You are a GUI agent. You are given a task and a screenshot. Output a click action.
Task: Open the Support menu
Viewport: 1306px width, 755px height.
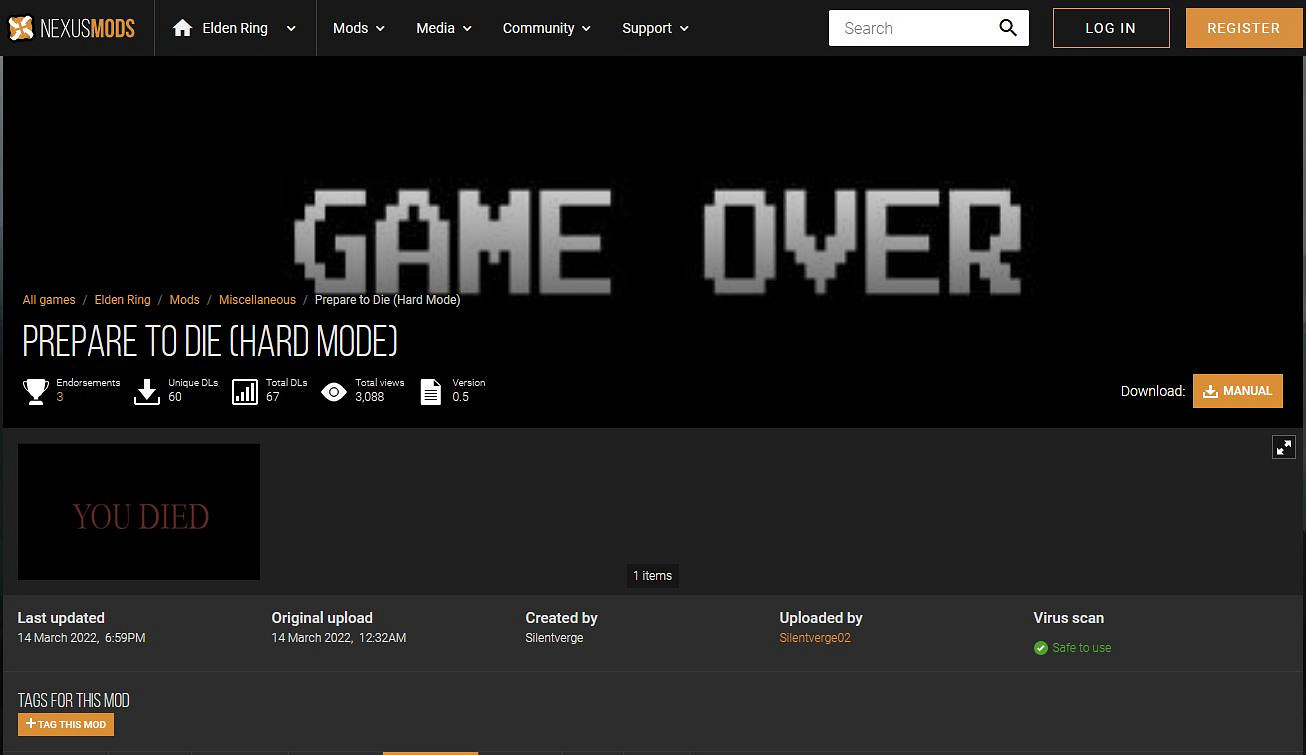click(655, 28)
